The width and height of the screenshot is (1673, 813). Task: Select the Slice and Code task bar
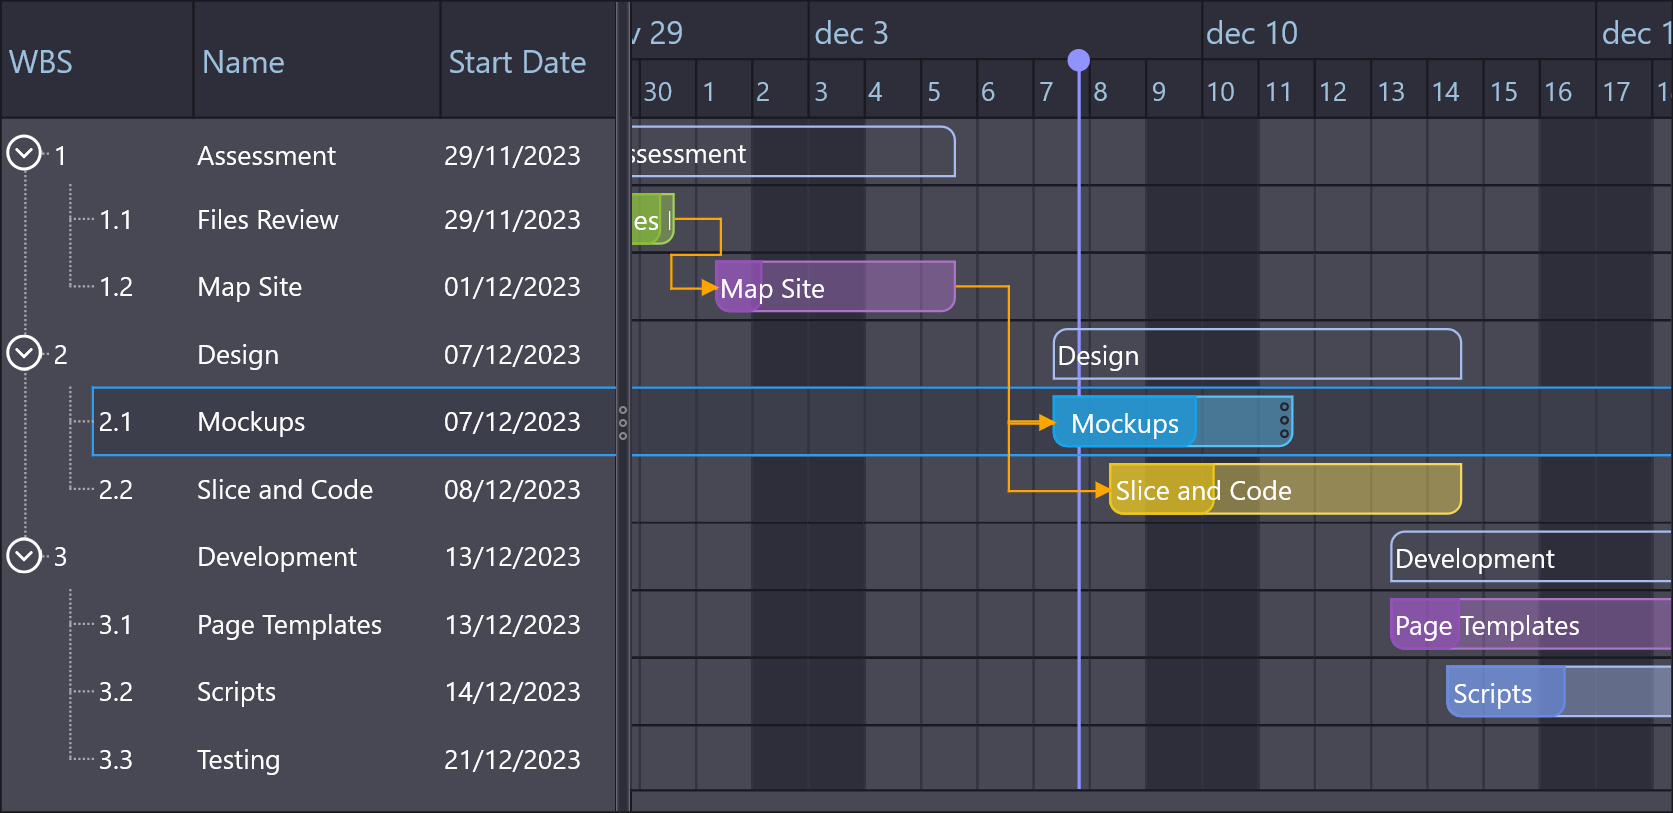(1285, 490)
